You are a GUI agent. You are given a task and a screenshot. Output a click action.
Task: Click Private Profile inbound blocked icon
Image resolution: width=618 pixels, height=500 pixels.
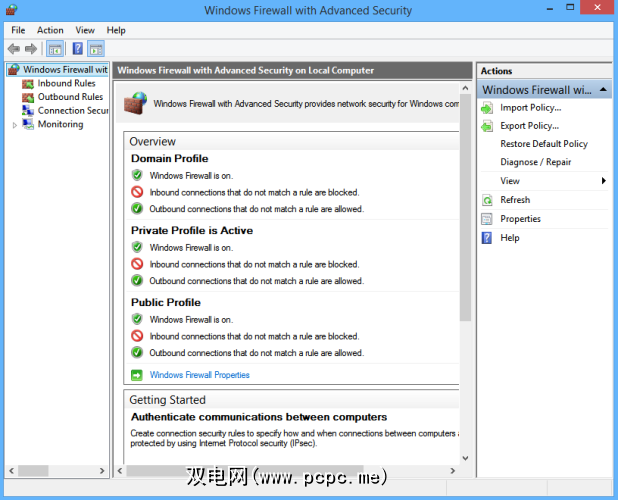tap(137, 264)
